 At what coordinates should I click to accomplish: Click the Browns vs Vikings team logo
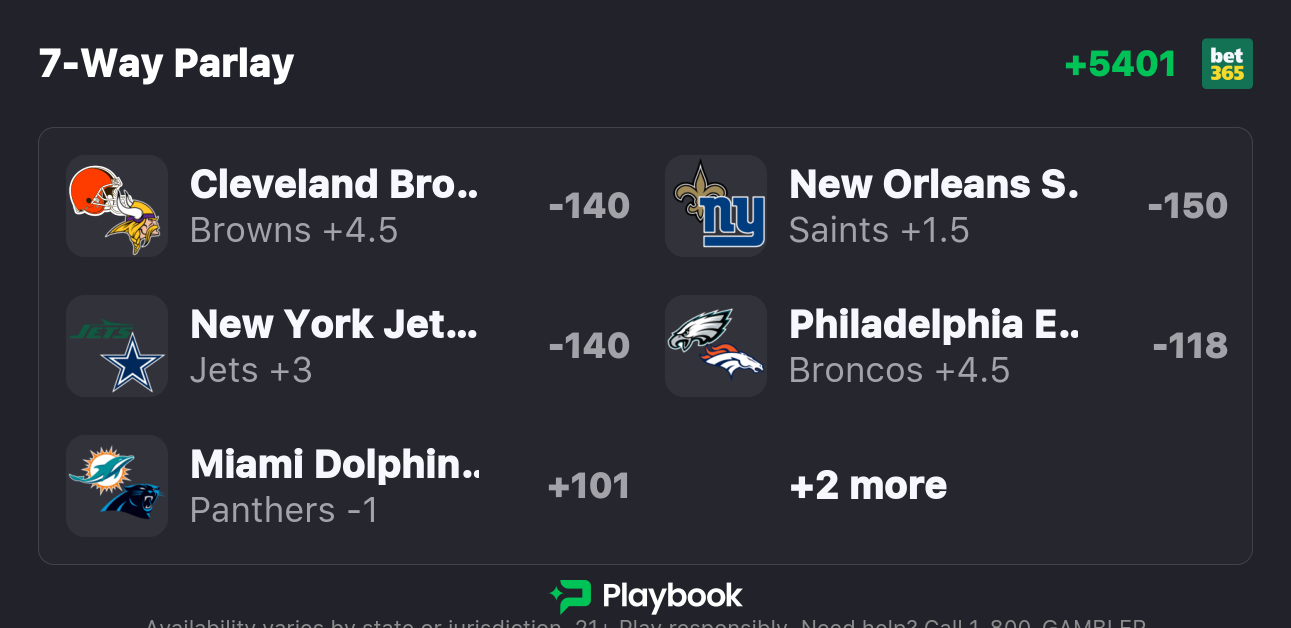(116, 206)
